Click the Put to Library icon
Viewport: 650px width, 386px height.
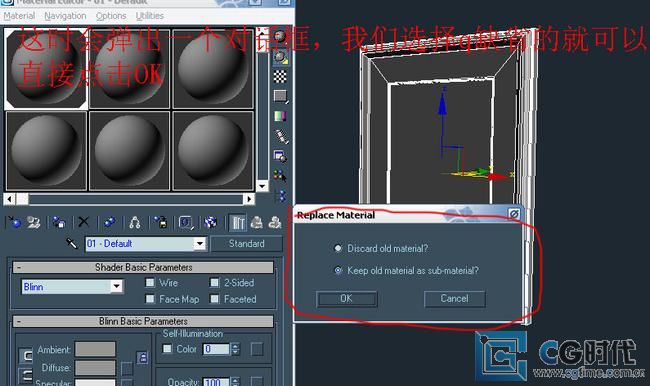pos(161,223)
